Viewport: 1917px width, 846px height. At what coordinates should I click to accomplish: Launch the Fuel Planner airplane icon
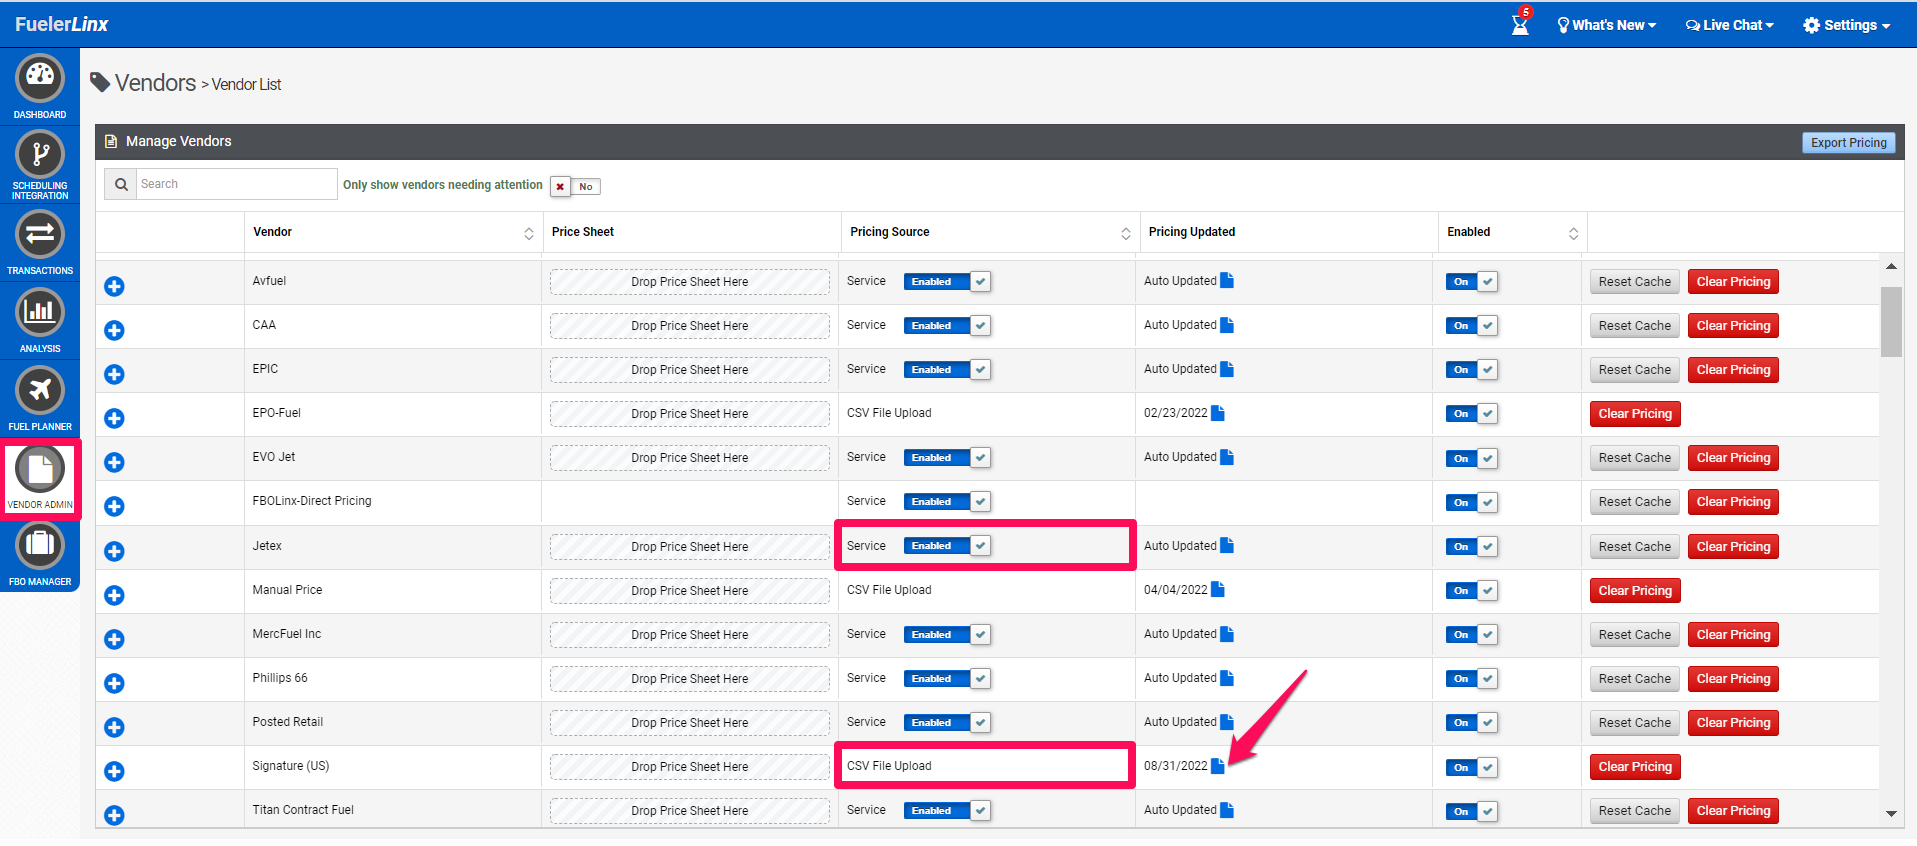pos(40,390)
